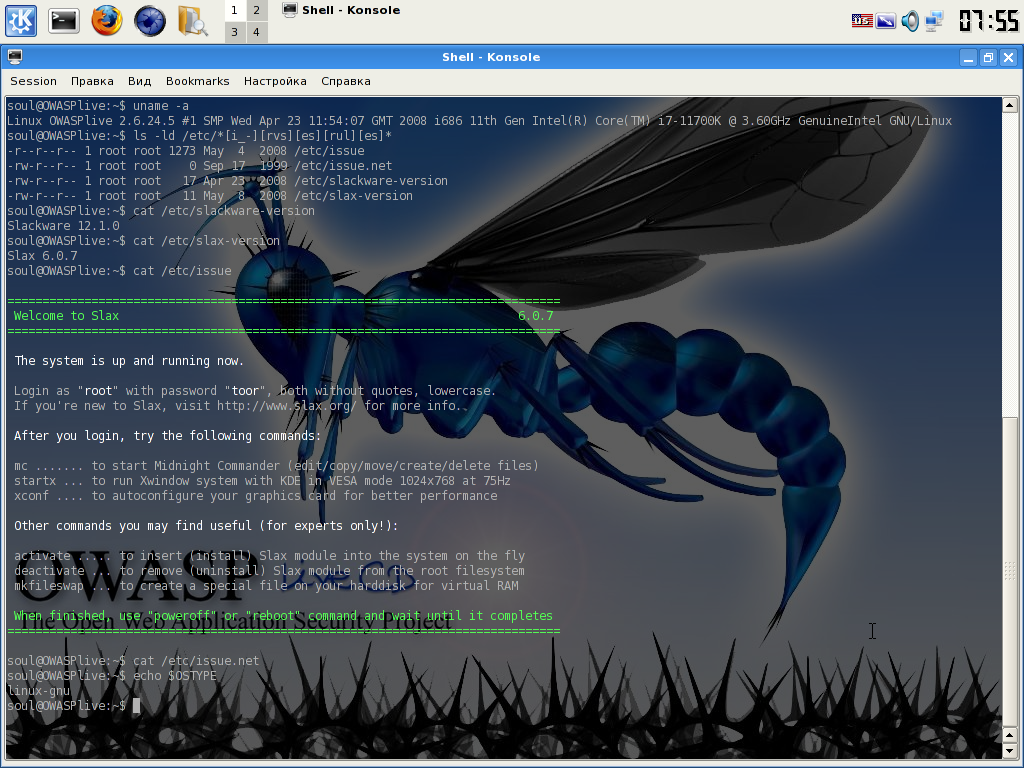Viewport: 1024px width, 768px height.
Task: Open the file search folder icon
Action: point(193,20)
